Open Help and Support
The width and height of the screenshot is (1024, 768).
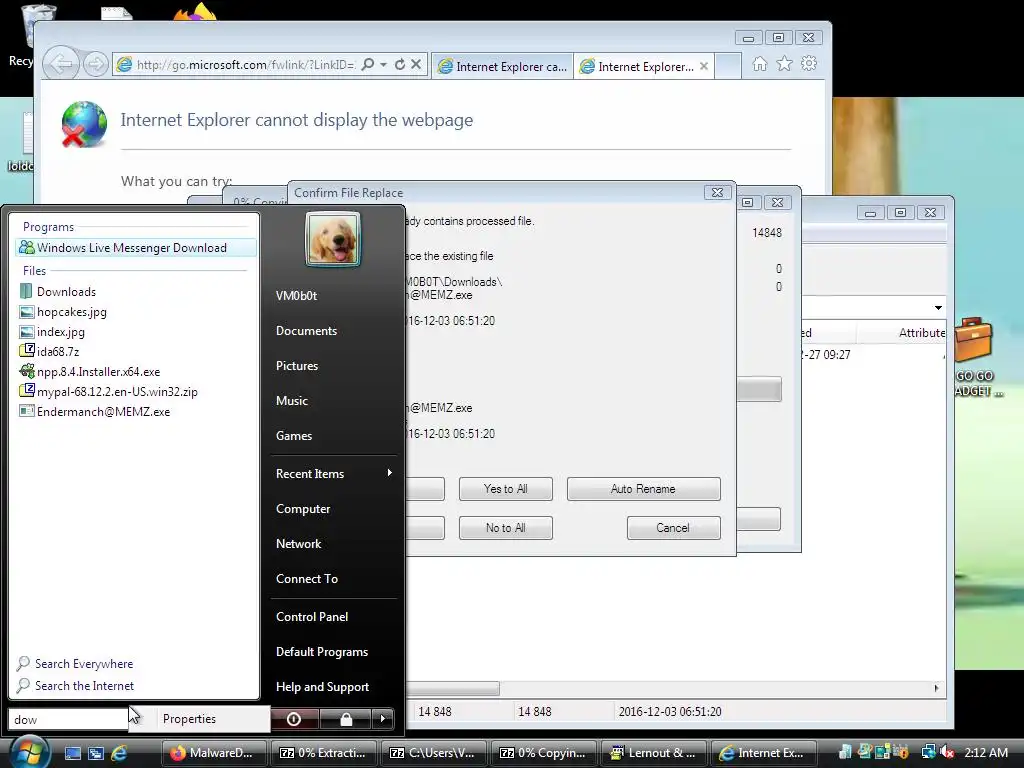322,687
